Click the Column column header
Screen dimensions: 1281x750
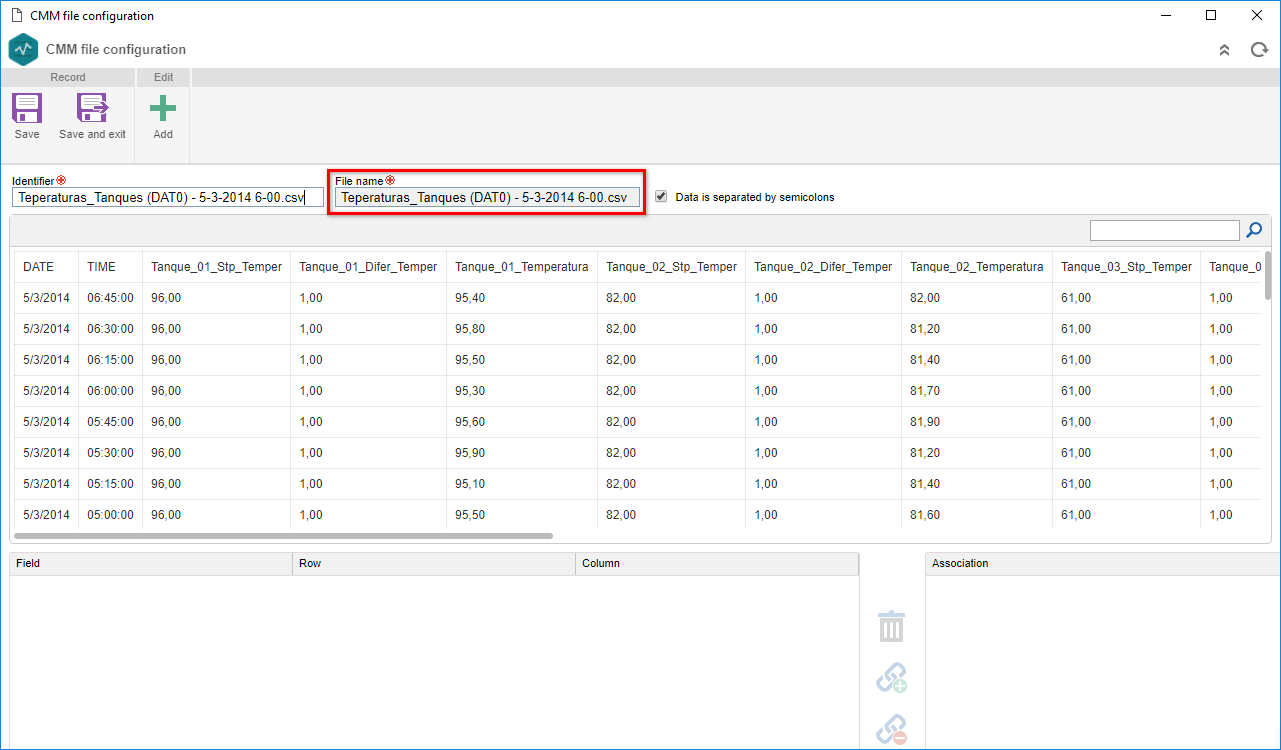coord(717,563)
